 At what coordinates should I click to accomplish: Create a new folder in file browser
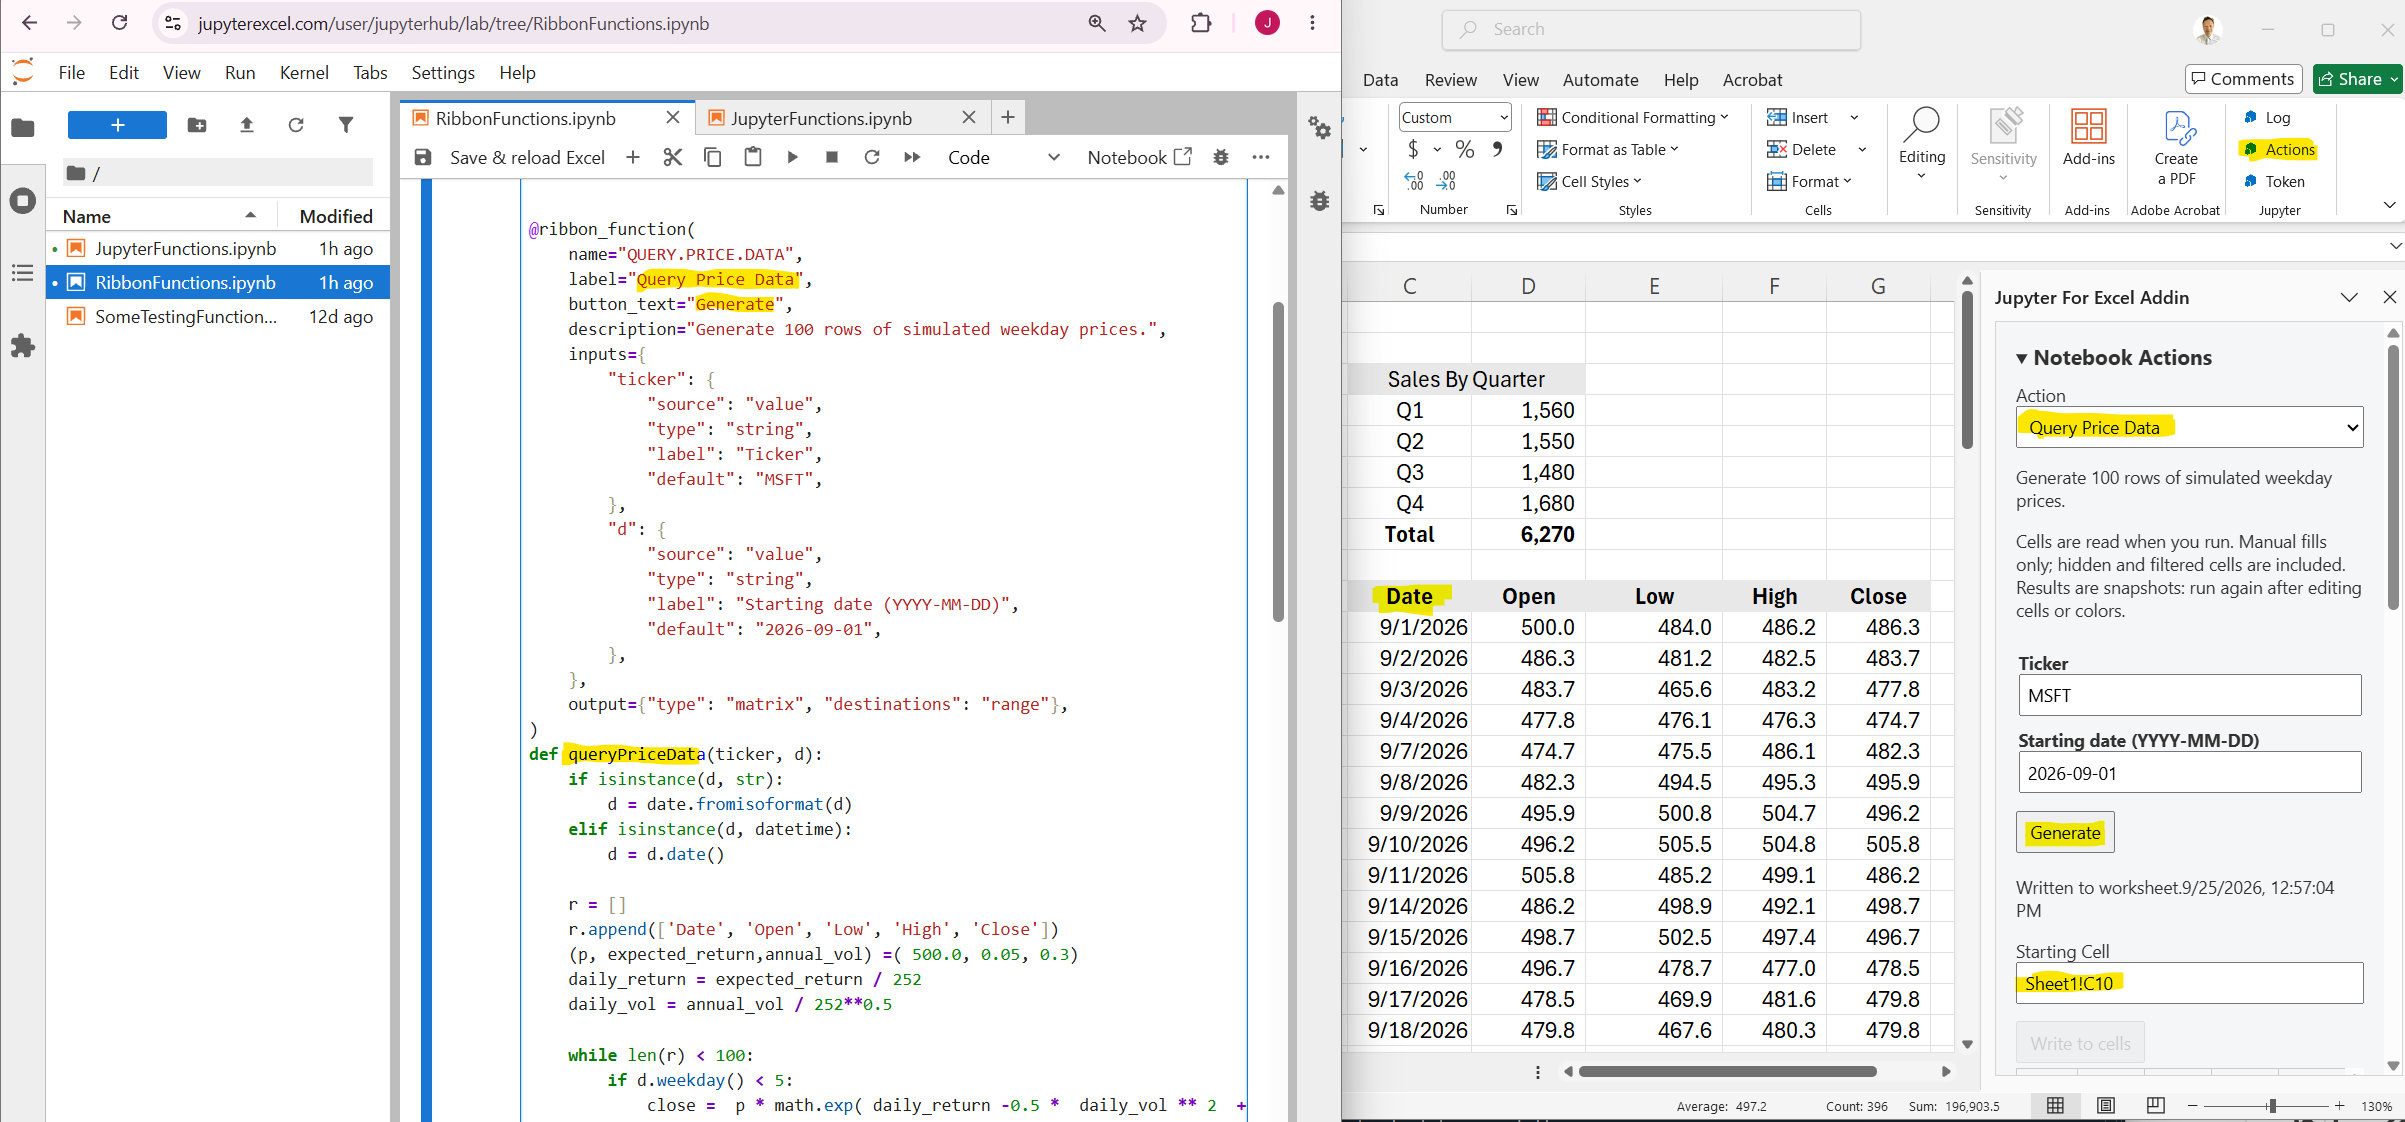point(197,125)
